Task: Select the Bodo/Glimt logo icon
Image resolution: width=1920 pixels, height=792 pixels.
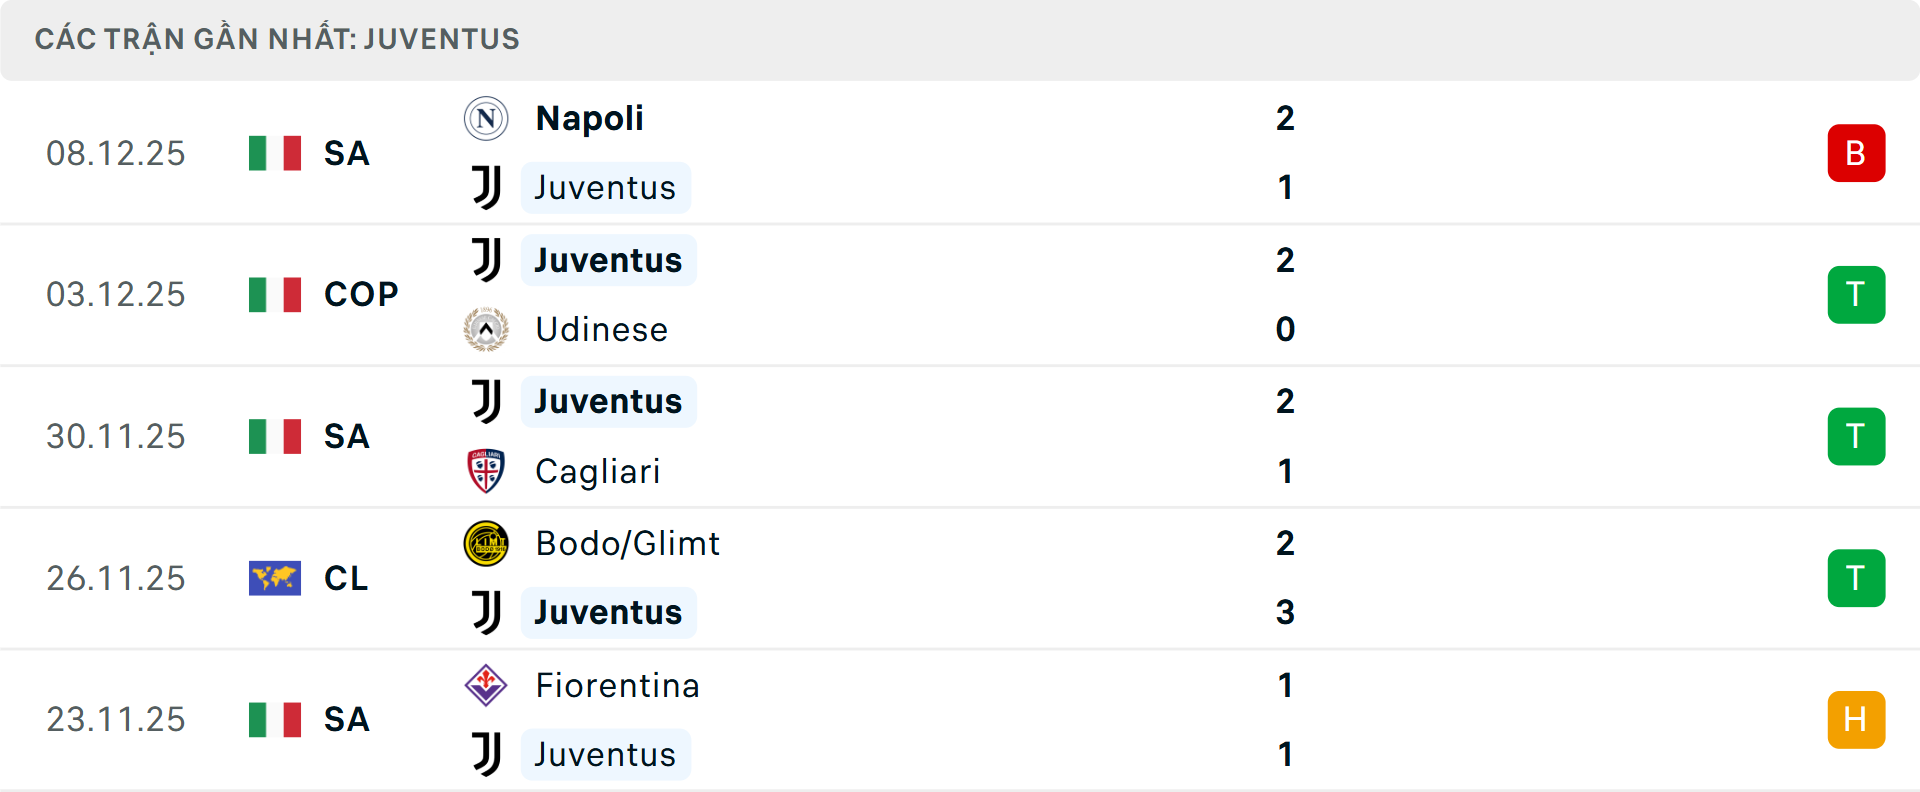Action: click(x=486, y=543)
